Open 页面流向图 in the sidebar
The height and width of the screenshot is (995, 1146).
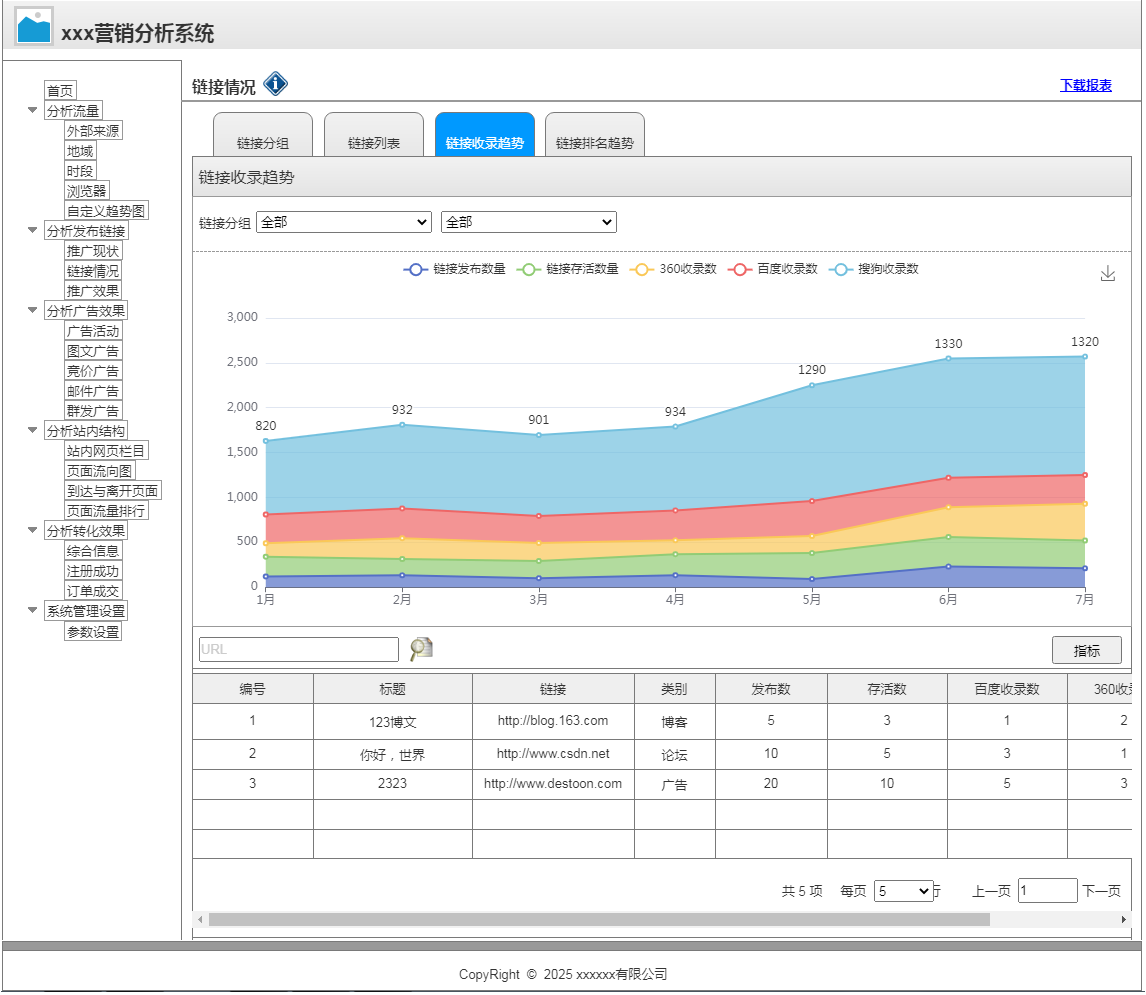[x=100, y=471]
